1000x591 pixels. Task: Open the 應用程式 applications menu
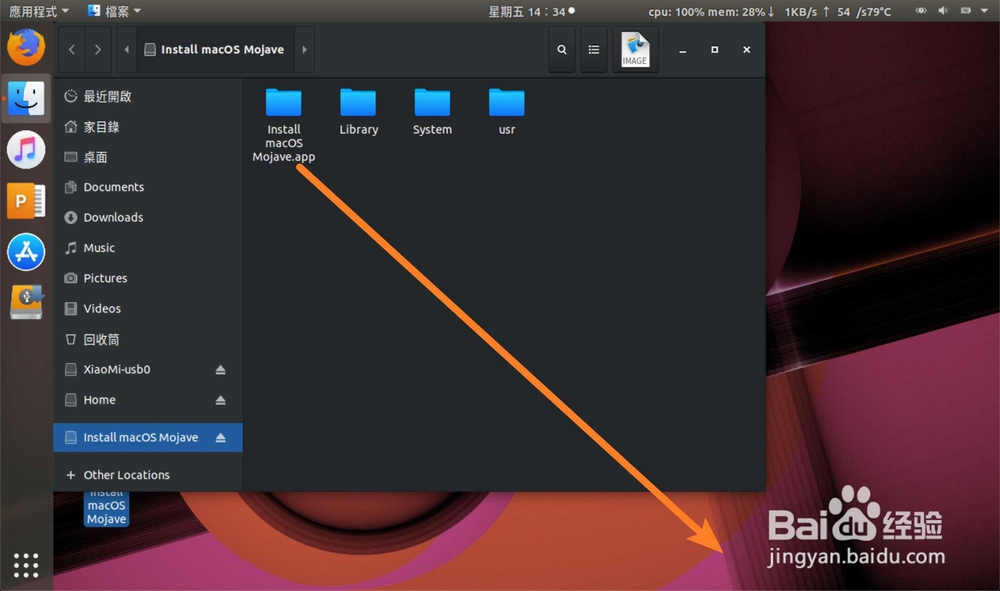[38, 11]
